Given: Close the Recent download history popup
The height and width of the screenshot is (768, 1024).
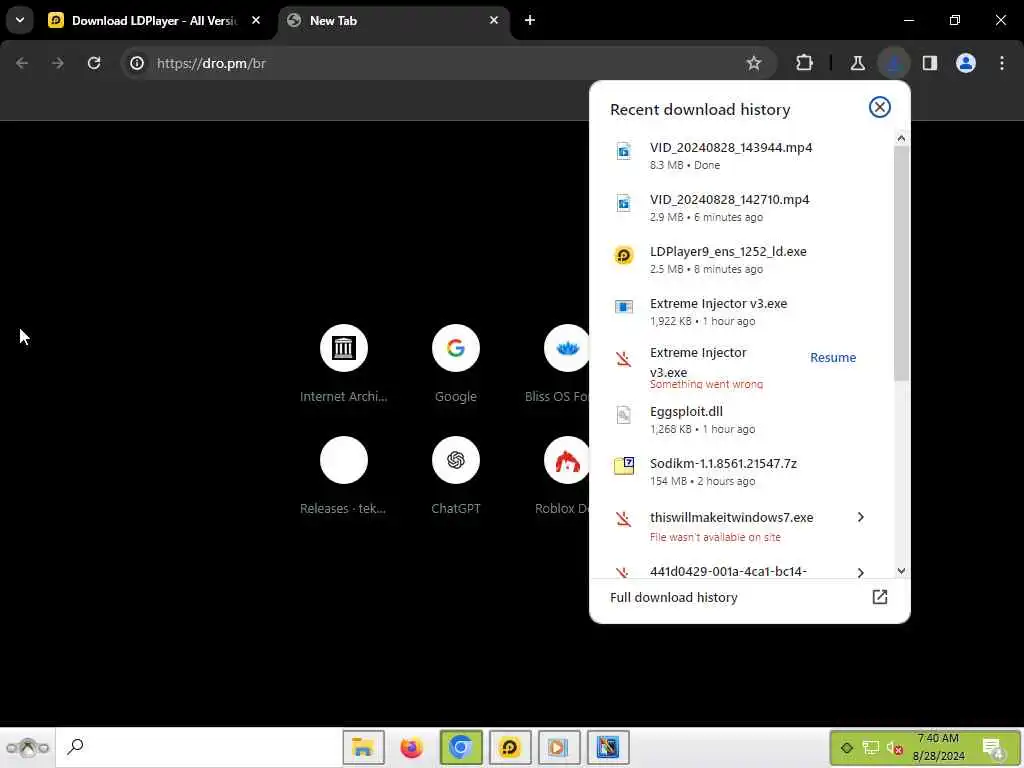Looking at the screenshot, I should tap(879, 107).
